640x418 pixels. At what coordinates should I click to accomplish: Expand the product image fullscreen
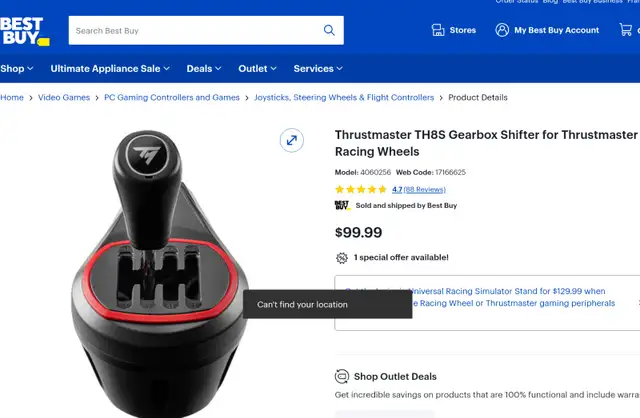291,140
